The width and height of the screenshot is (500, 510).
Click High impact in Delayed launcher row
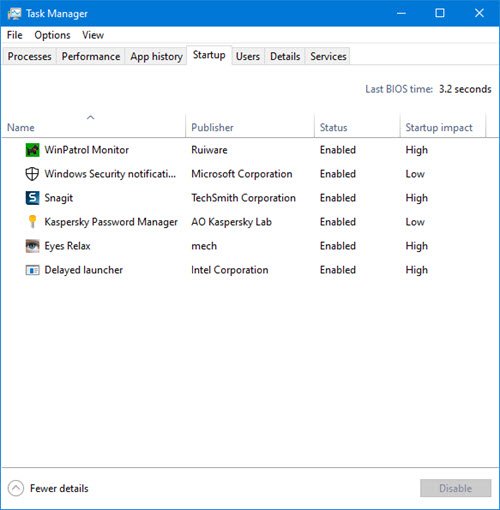coord(416,270)
